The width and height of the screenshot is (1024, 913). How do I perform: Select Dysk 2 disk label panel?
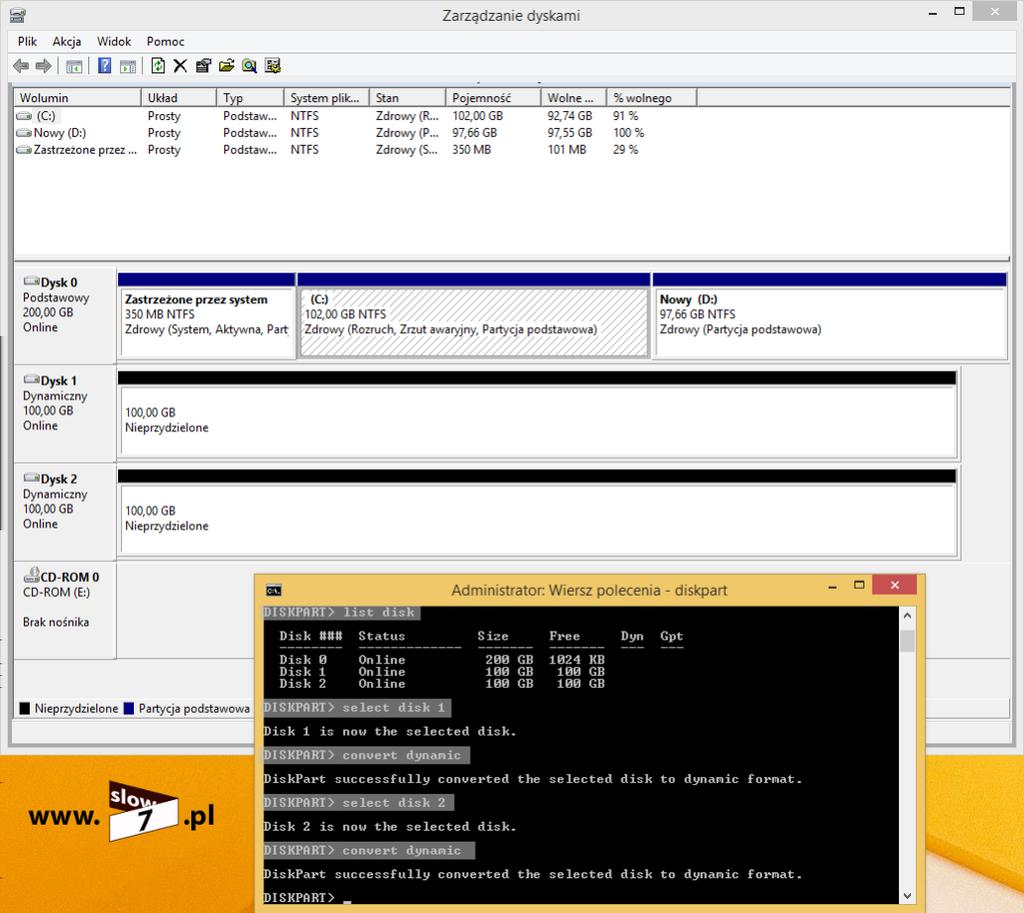(65, 512)
